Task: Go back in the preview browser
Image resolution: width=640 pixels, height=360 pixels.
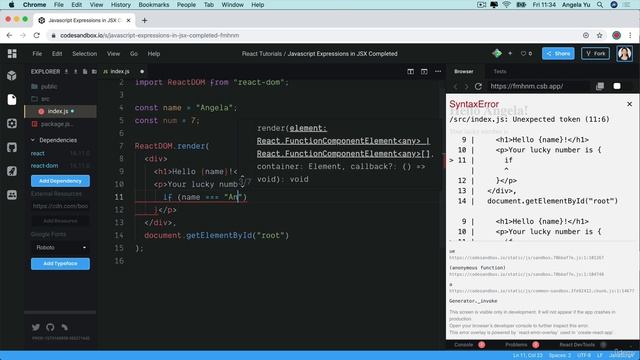Action: click(x=456, y=86)
